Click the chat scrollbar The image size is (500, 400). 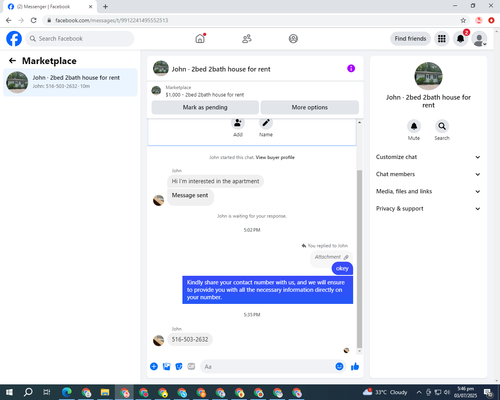click(359, 259)
